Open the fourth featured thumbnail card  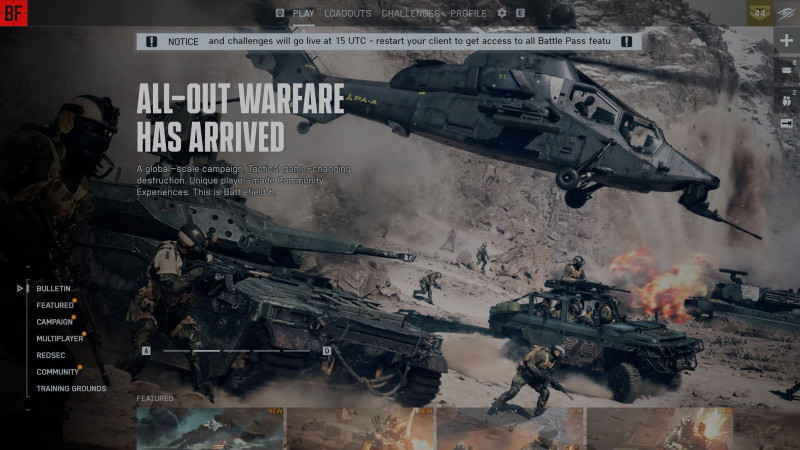[x=660, y=429]
